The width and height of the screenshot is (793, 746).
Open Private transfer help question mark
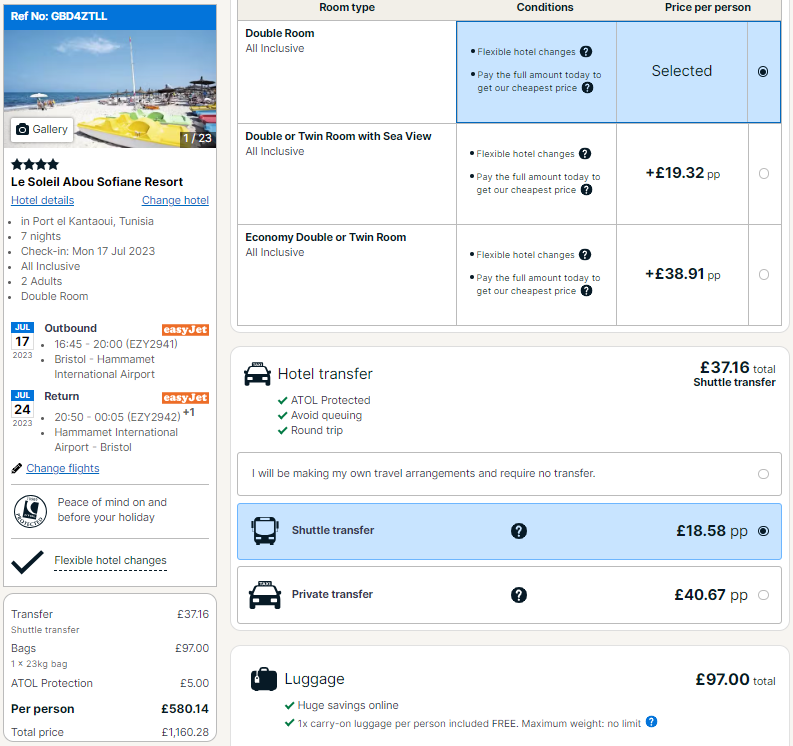pyautogui.click(x=519, y=595)
